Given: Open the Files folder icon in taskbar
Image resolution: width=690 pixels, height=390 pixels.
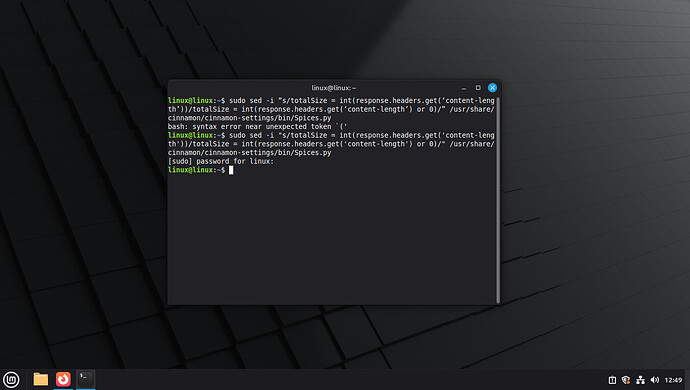Looking at the screenshot, I should point(40,379).
